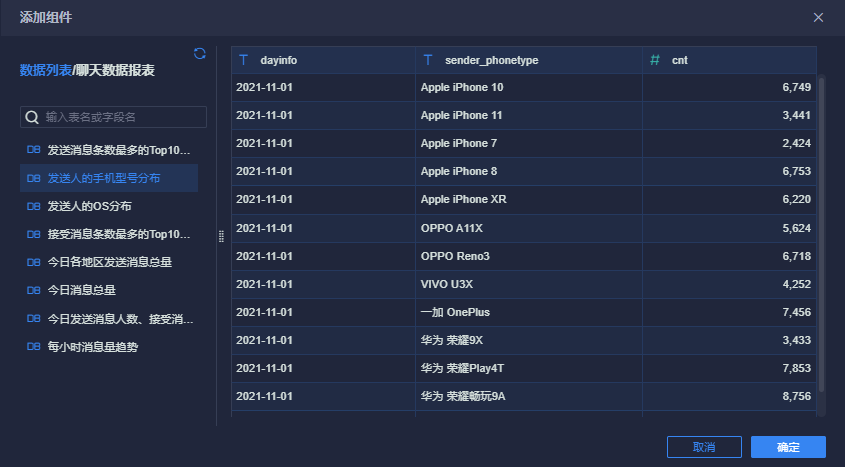Click the dayinfo column header
Viewport: 845px width, 467px height.
(x=323, y=60)
